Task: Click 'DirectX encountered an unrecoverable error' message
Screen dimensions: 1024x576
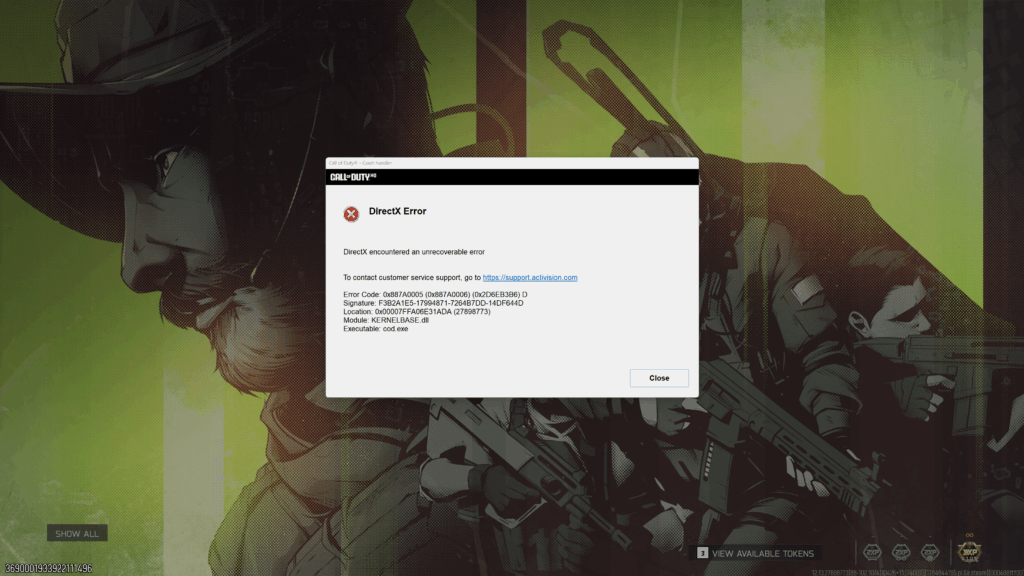Action: coord(414,252)
